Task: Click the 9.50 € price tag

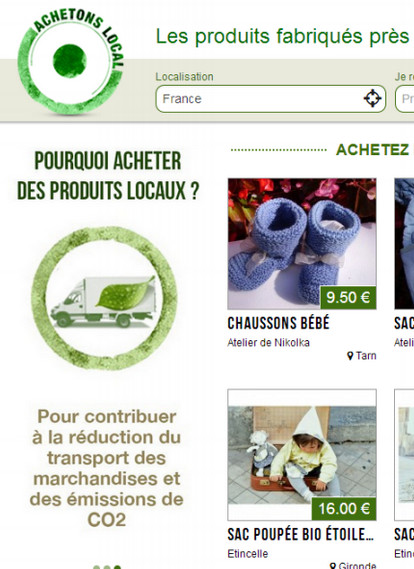Action: (348, 298)
